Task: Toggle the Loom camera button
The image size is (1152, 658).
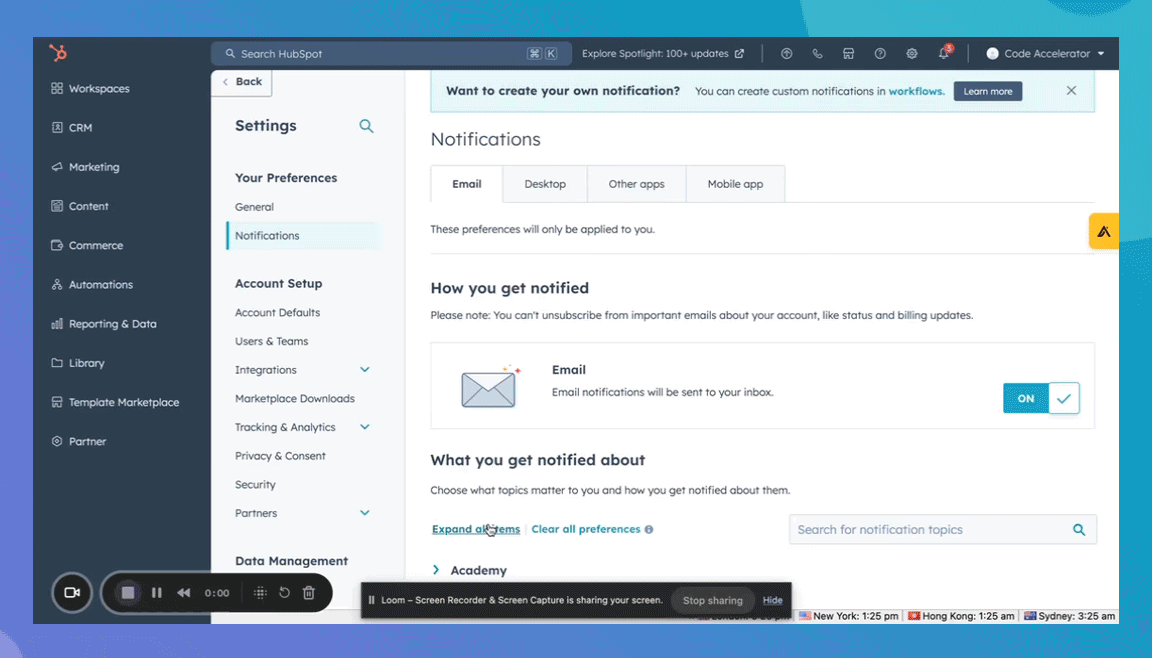Action: (72, 593)
